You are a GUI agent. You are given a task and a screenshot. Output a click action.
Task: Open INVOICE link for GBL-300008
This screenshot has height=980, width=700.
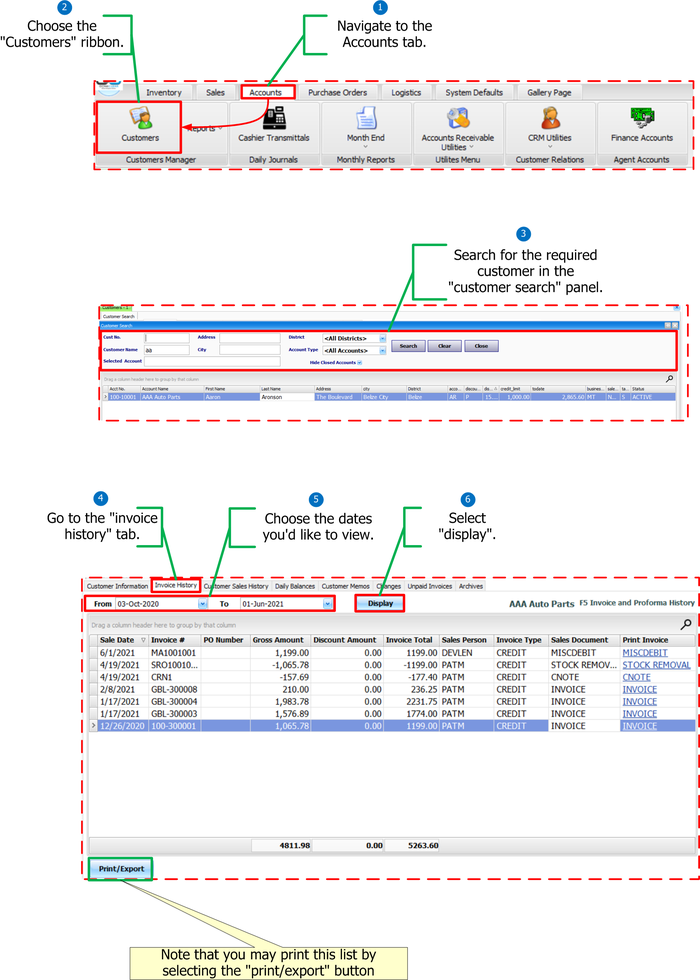[x=639, y=689]
